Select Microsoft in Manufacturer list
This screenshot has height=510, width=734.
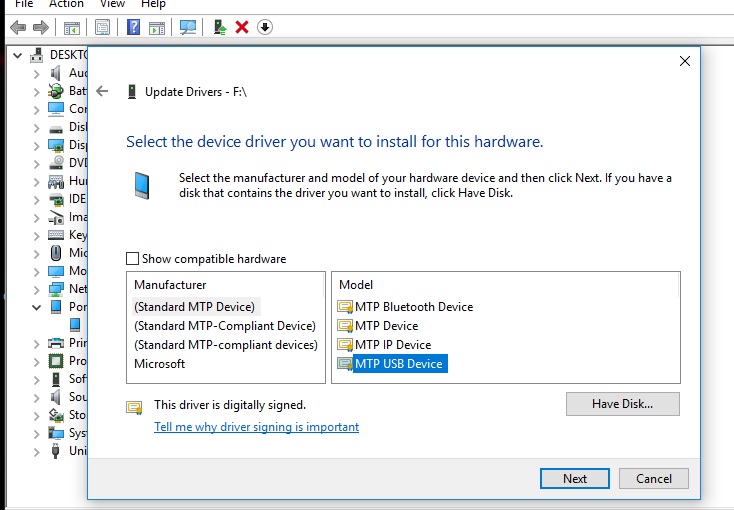click(x=160, y=364)
